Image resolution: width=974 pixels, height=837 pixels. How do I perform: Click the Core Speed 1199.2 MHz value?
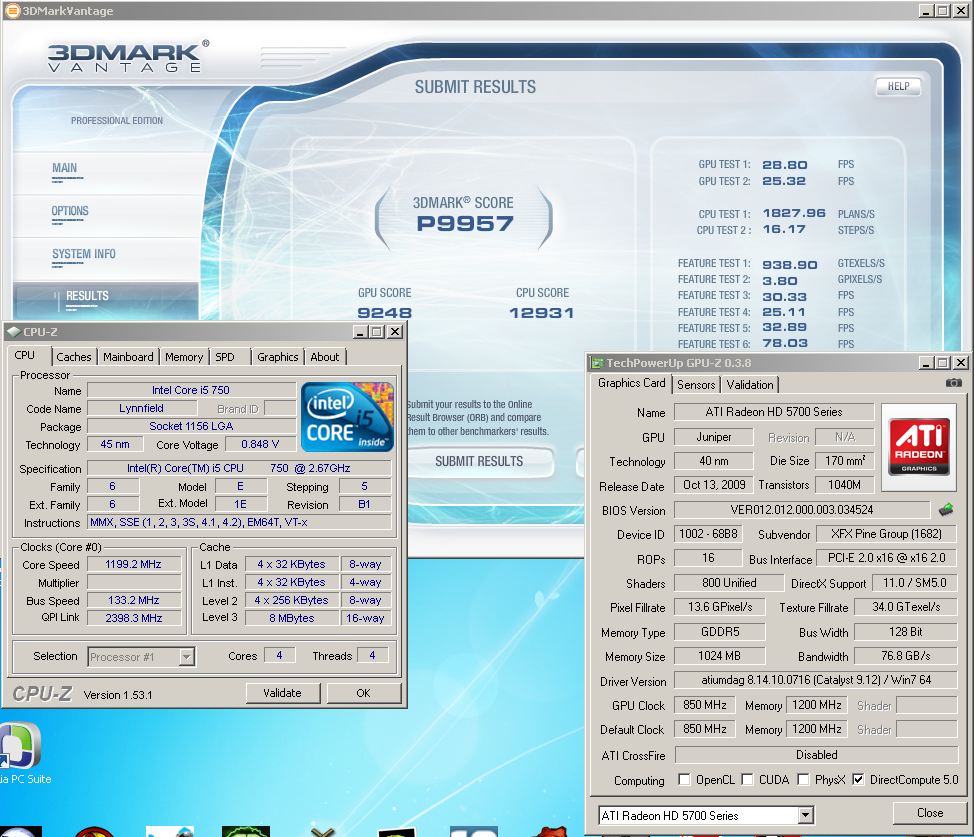pos(134,564)
